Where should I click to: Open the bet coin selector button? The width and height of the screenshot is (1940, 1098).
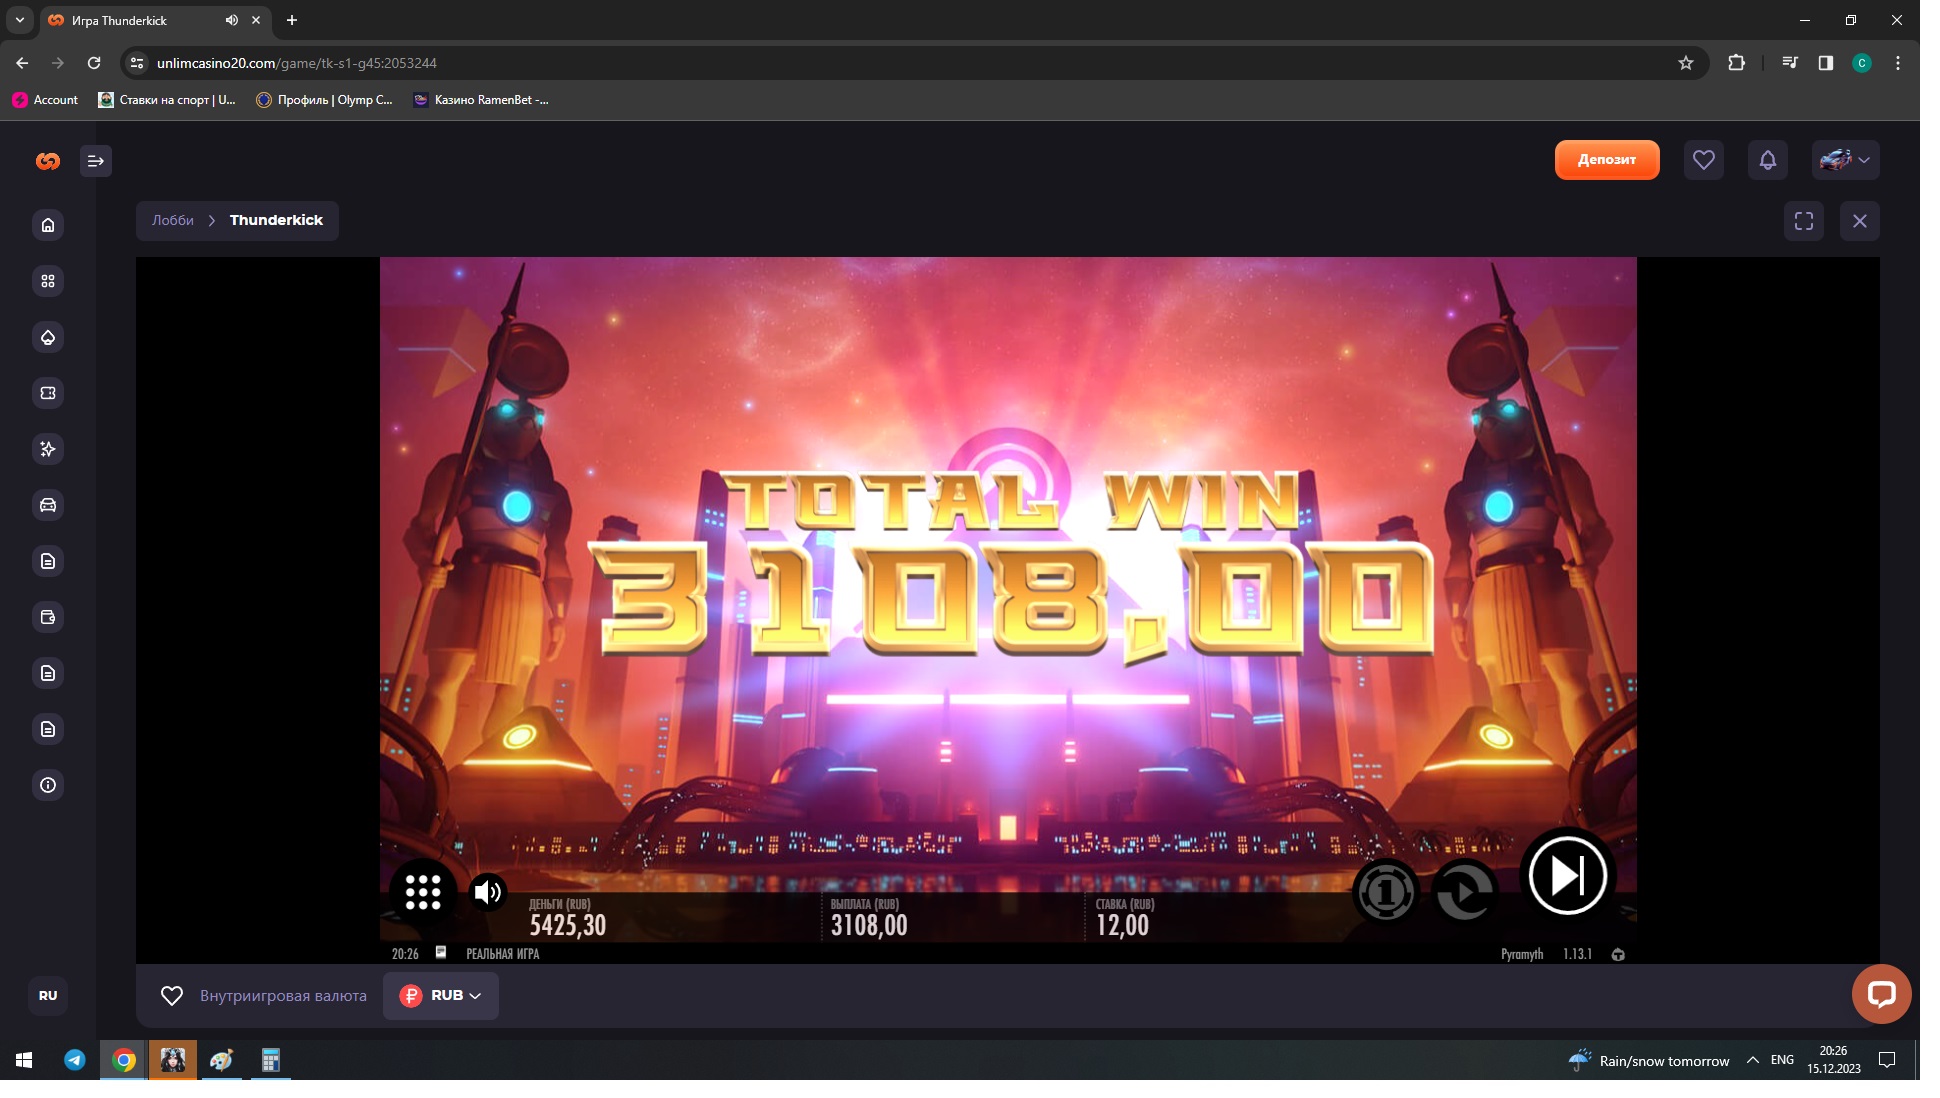pos(1386,891)
